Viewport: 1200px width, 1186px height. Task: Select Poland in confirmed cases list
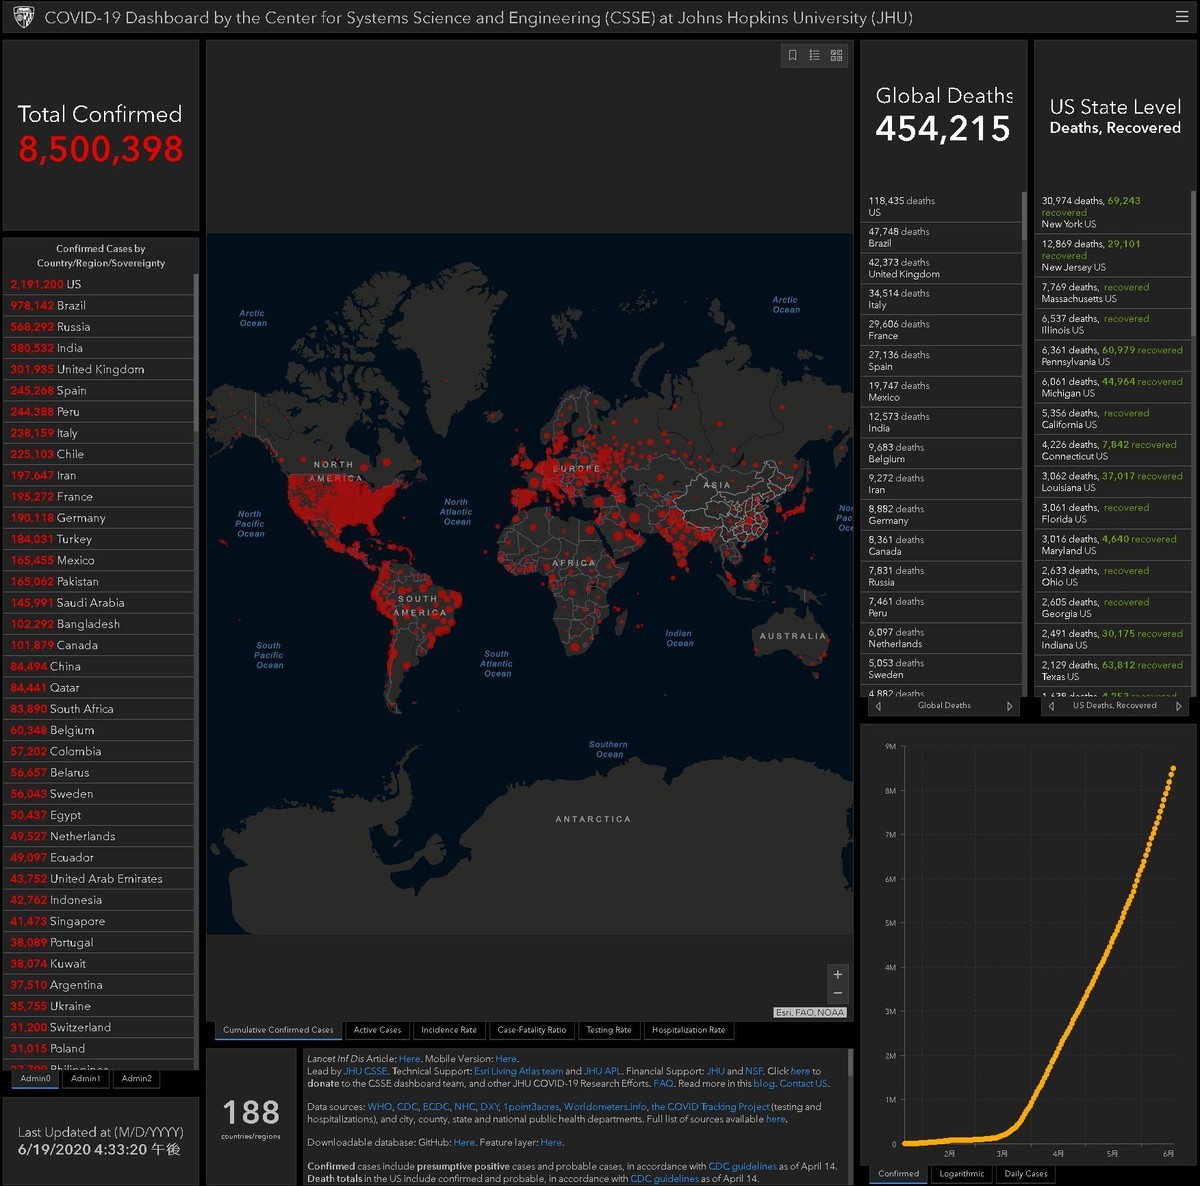98,1049
